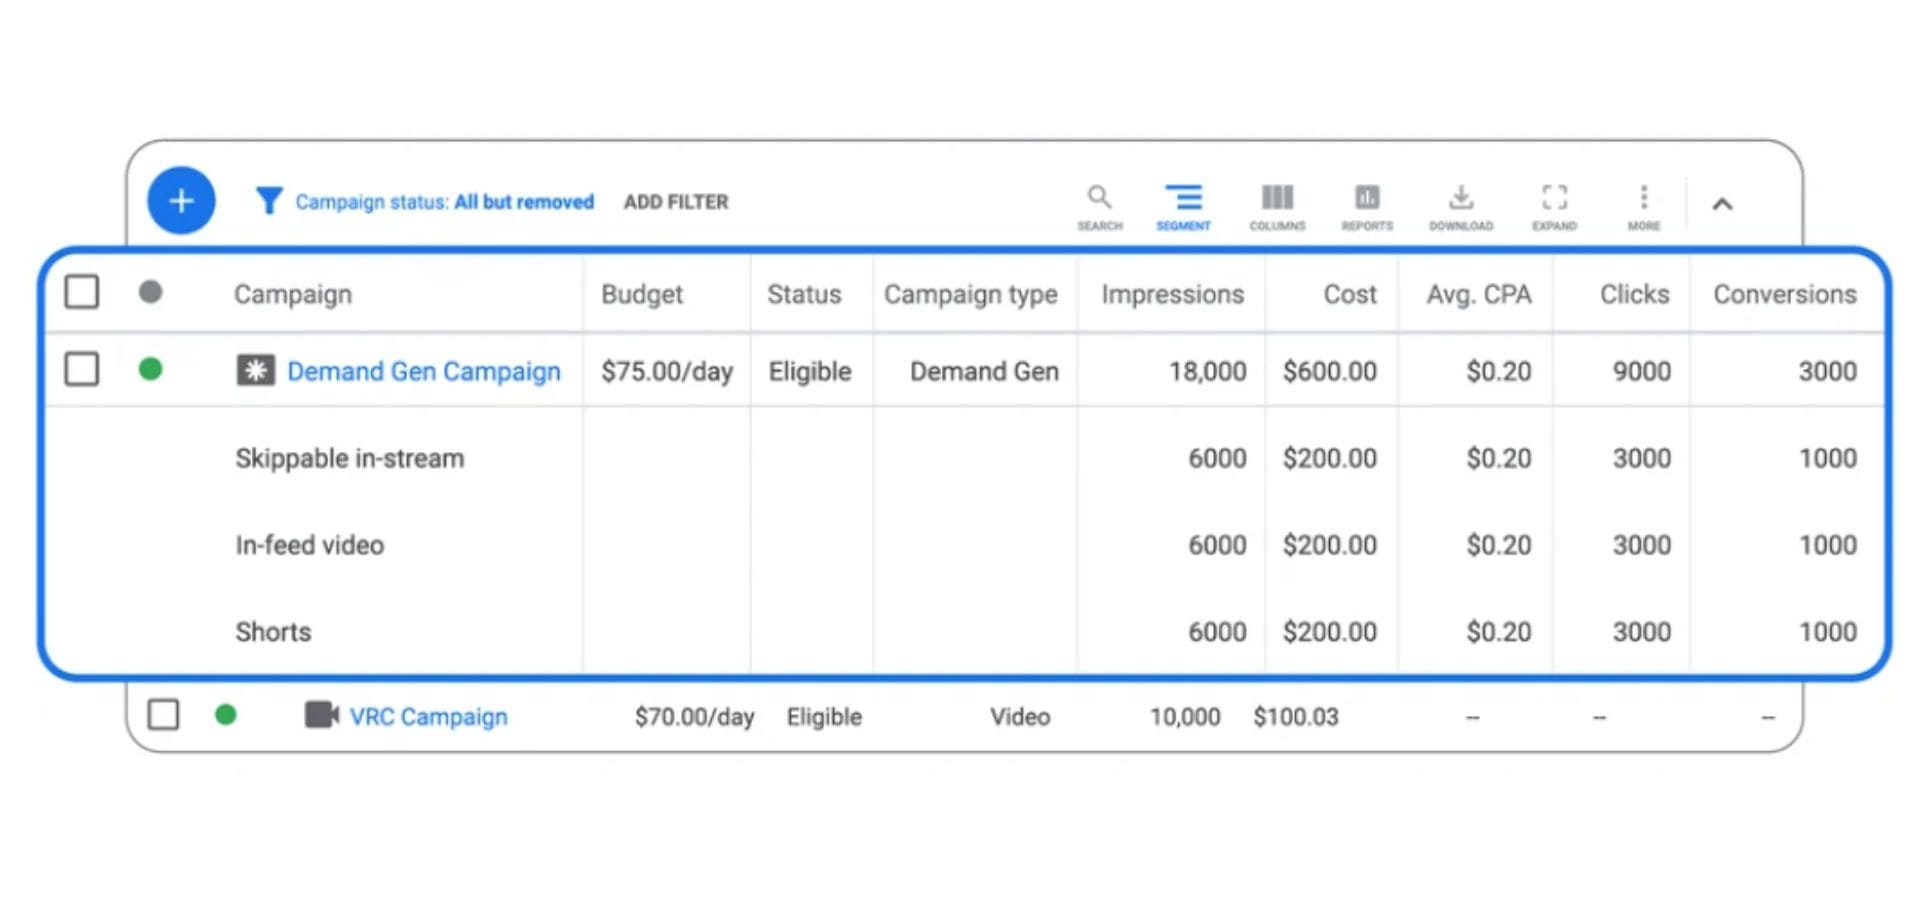Collapse the toolbar with chevron arrow
Image resolution: width=1920 pixels, height=910 pixels.
click(1721, 204)
